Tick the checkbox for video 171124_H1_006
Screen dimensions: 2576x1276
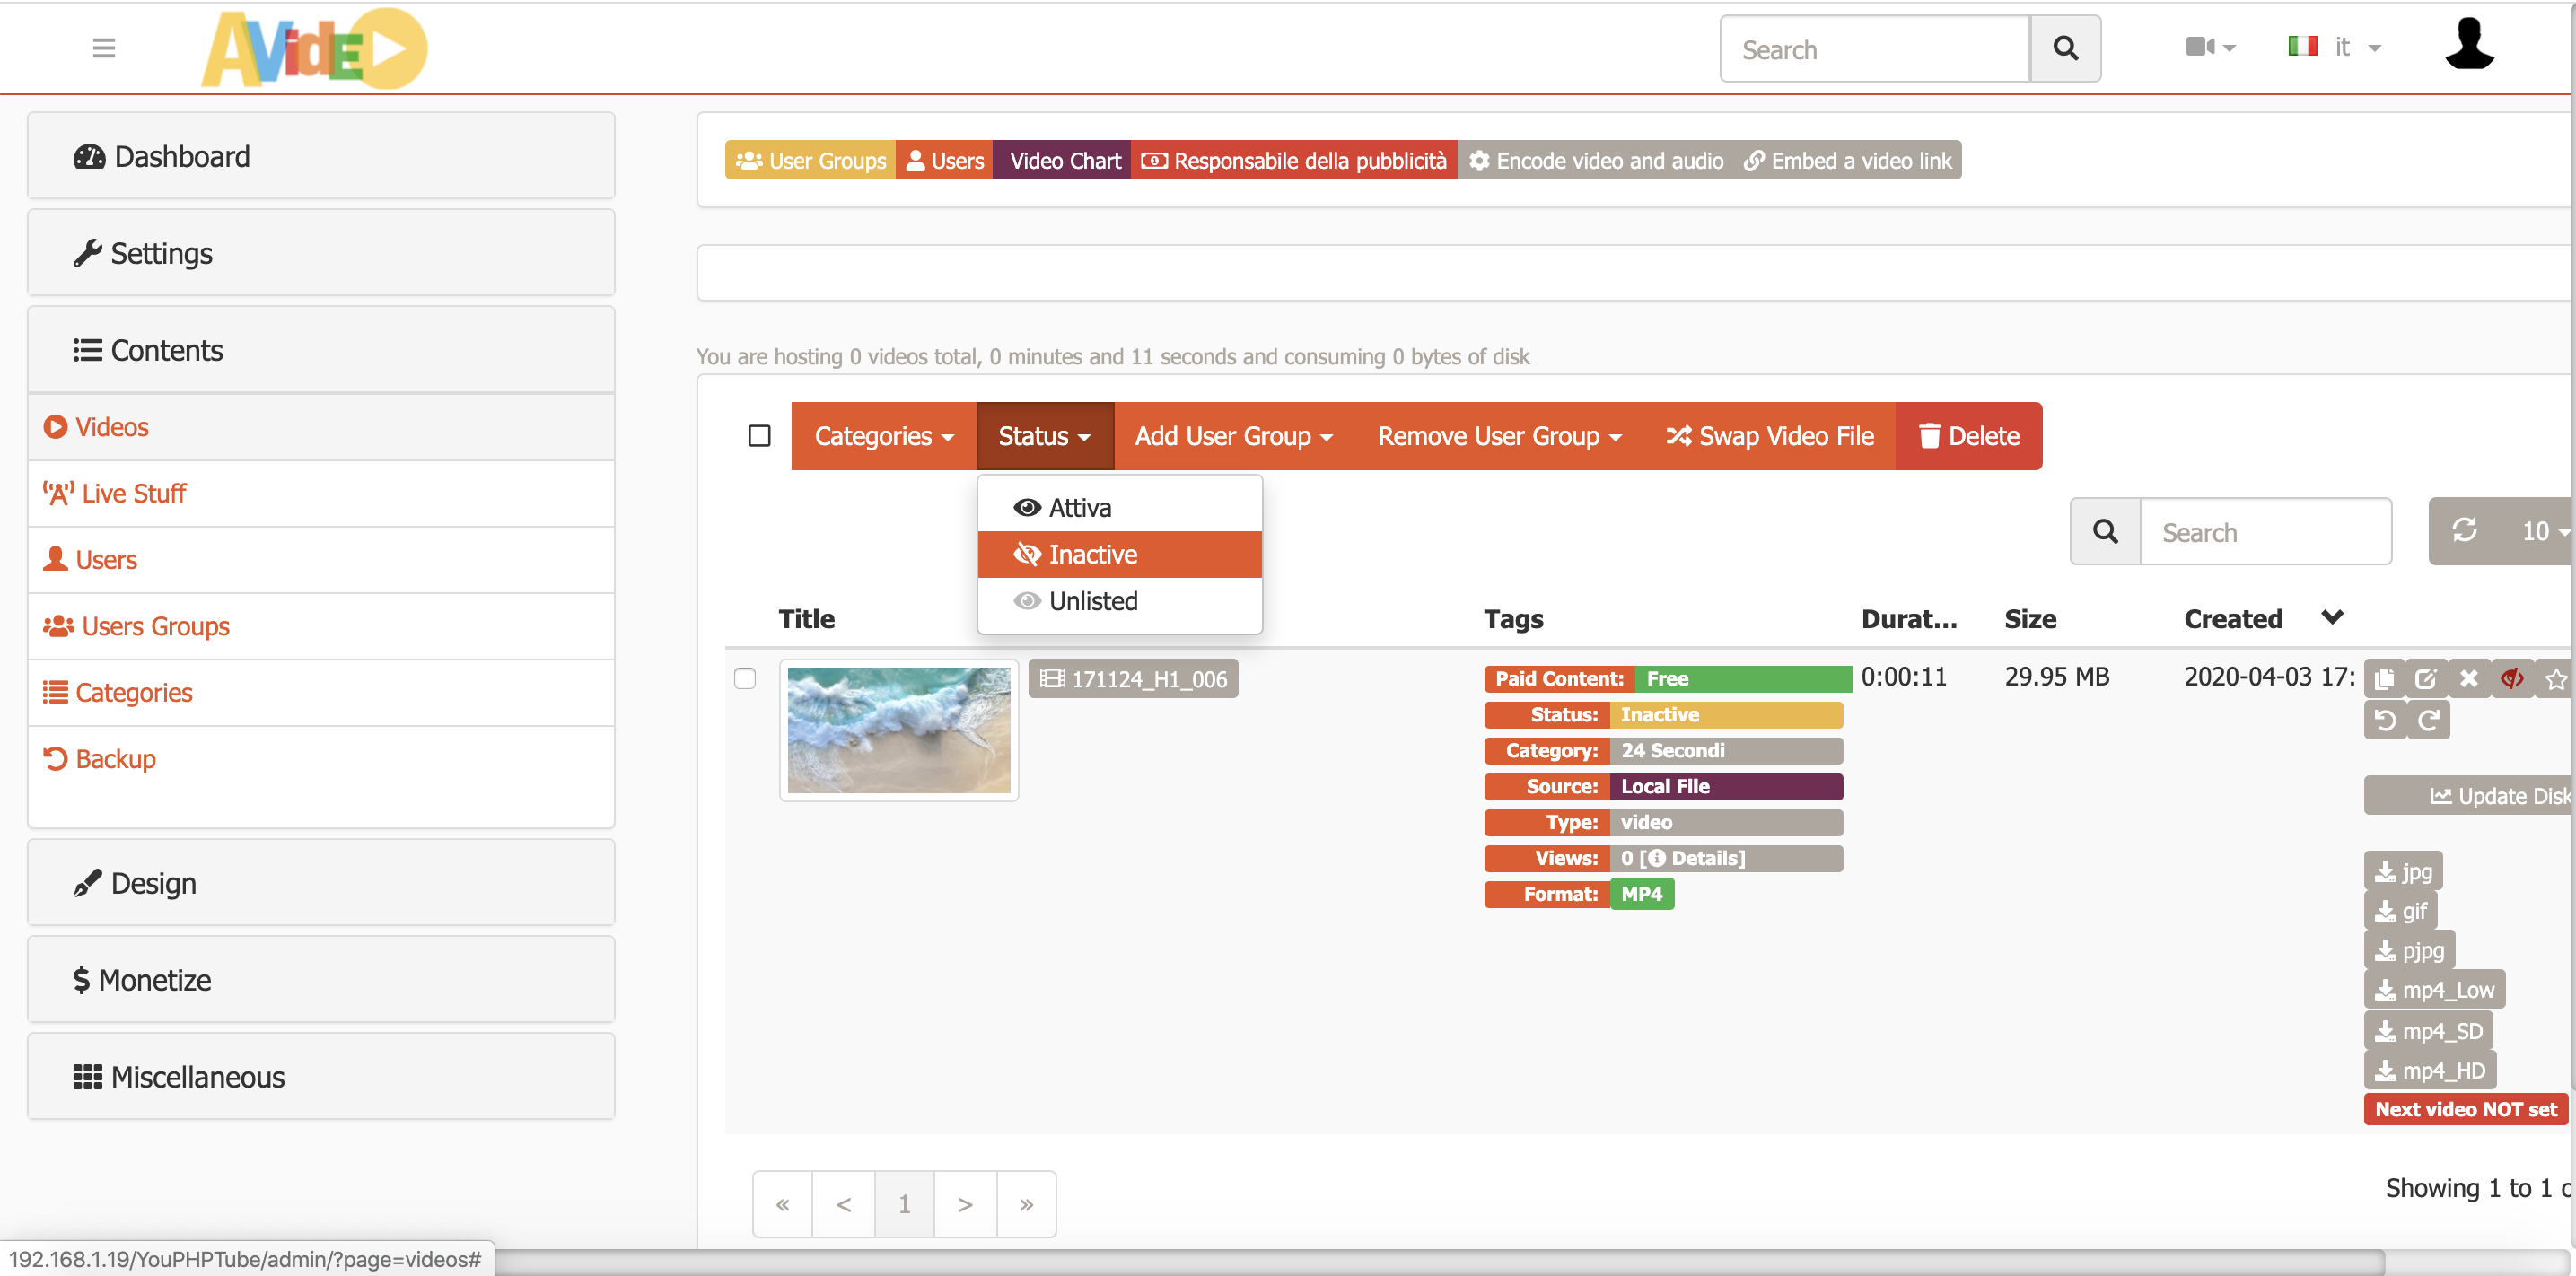click(745, 679)
